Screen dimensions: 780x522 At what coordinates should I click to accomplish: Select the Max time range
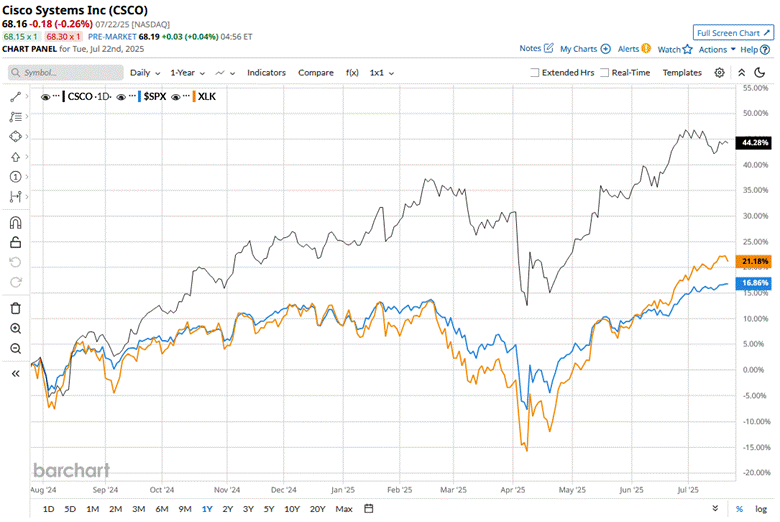click(344, 509)
